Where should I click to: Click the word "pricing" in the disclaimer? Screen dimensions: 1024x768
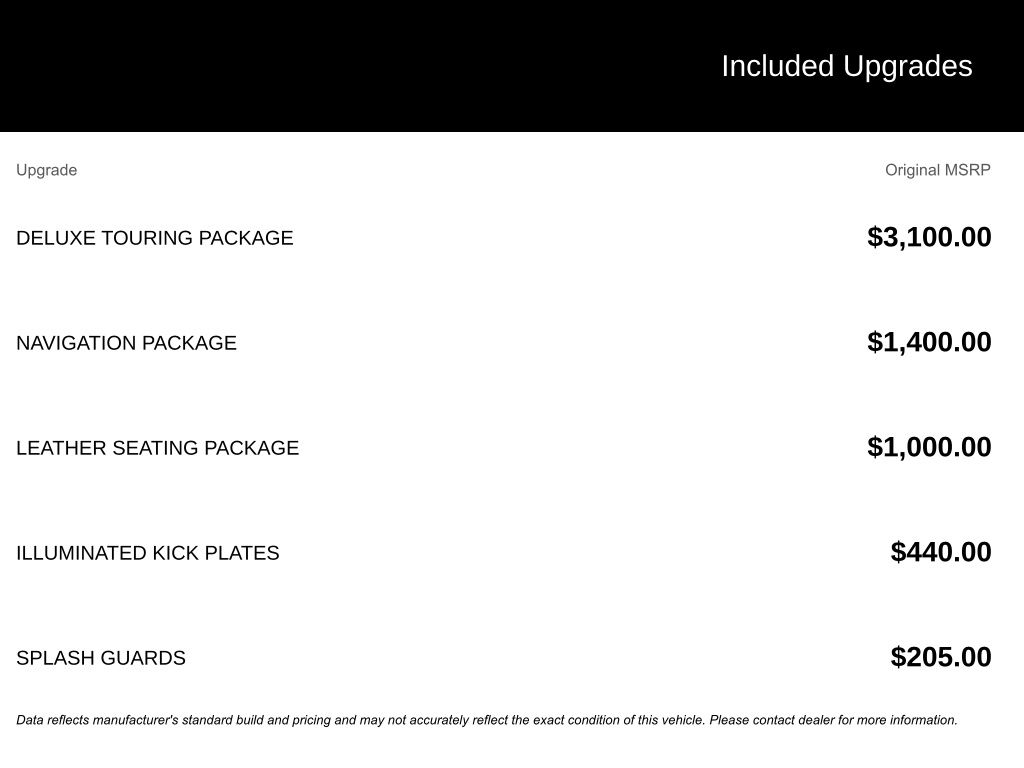click(311, 720)
